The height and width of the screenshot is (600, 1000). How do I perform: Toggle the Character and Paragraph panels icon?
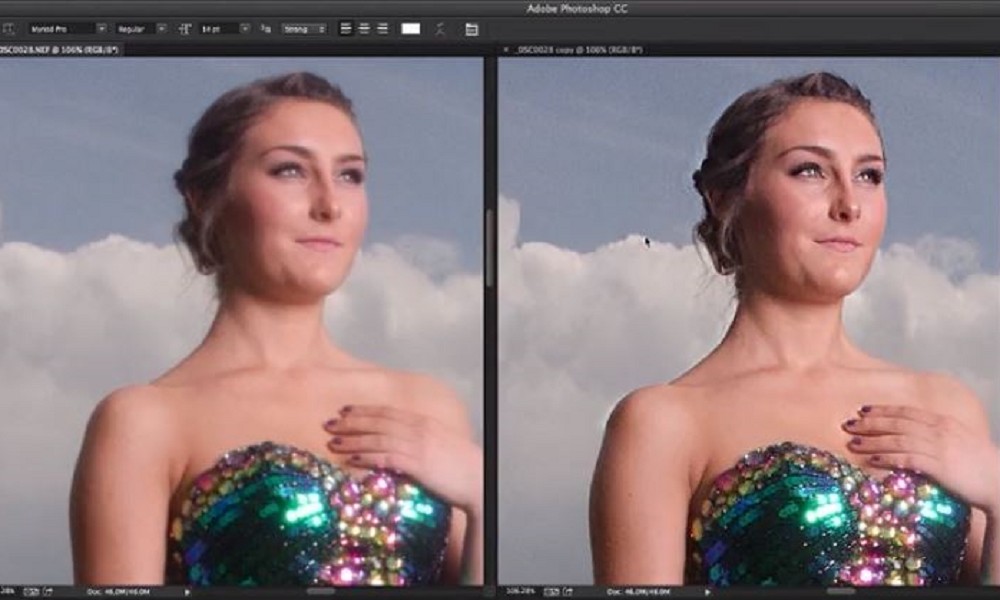(x=472, y=29)
